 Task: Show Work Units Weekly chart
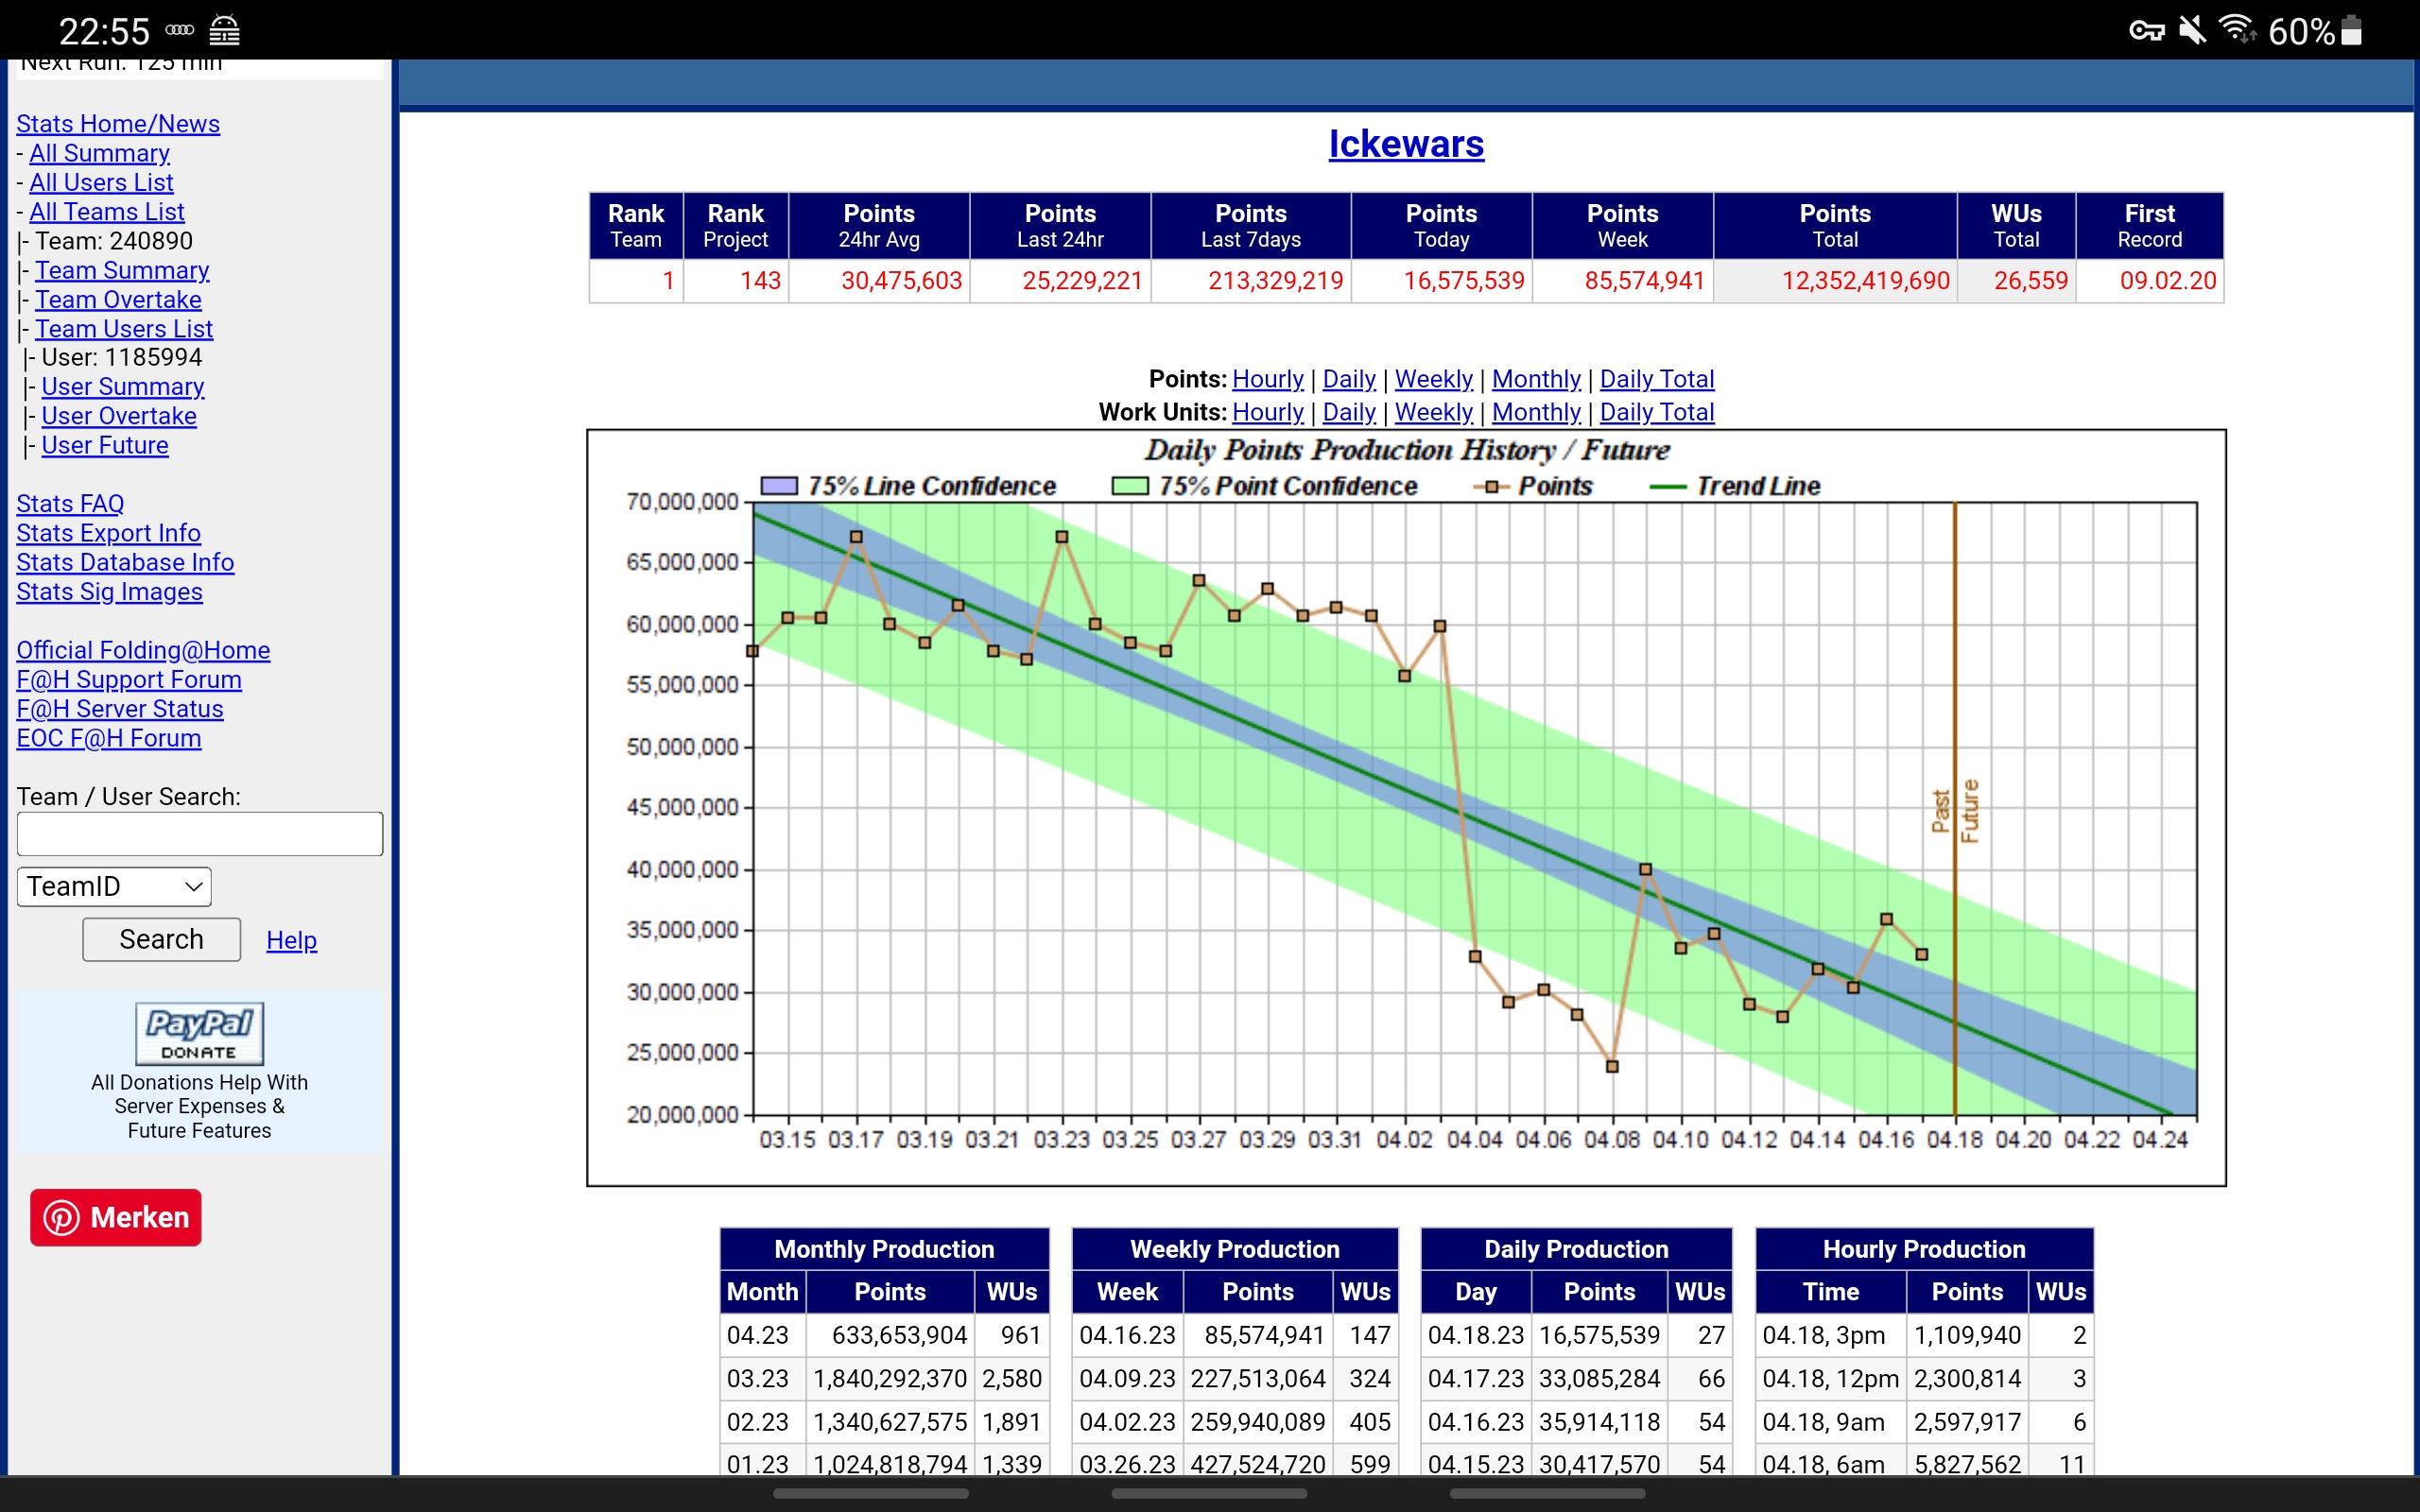(x=1434, y=412)
